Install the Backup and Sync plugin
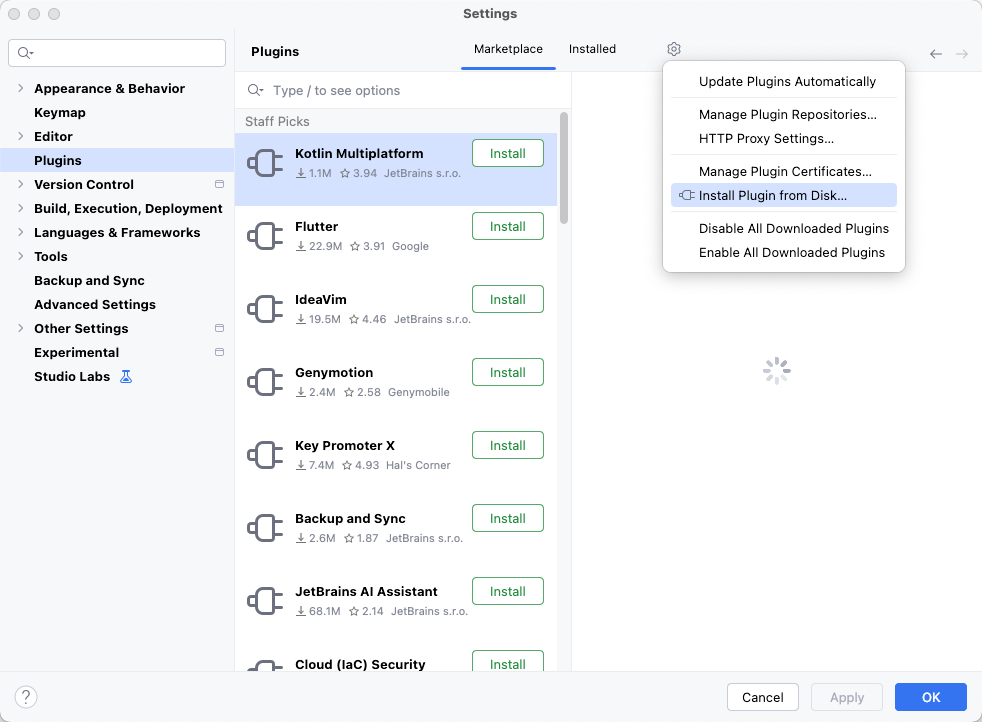The height and width of the screenshot is (722, 982). pos(507,518)
